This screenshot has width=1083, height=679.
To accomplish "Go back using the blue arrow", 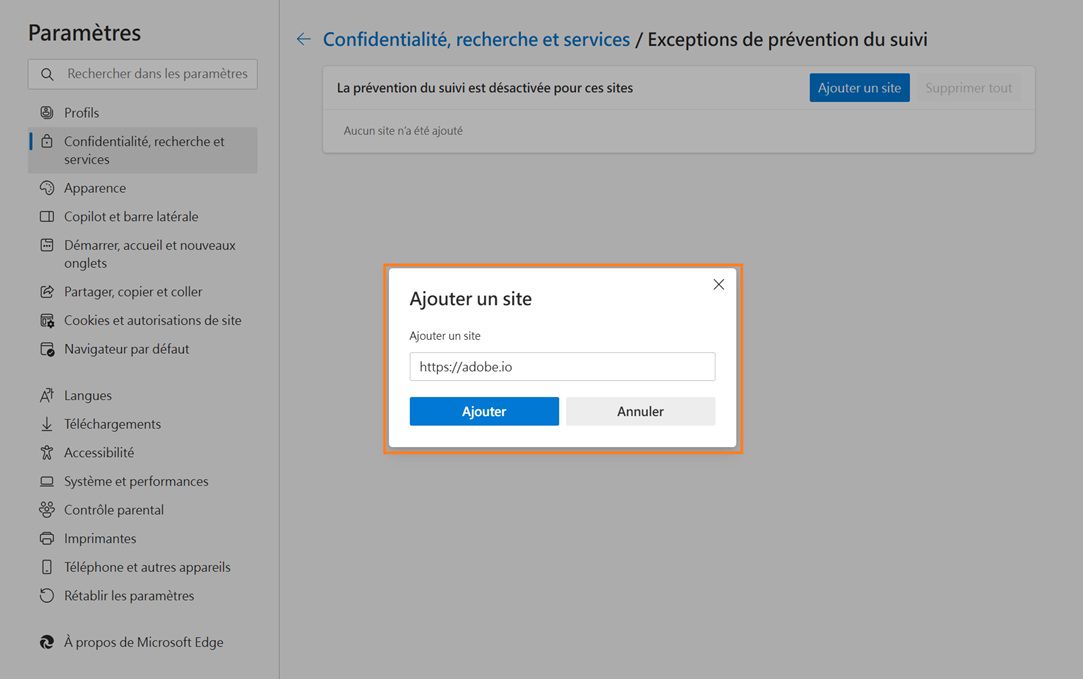I will click(x=303, y=38).
